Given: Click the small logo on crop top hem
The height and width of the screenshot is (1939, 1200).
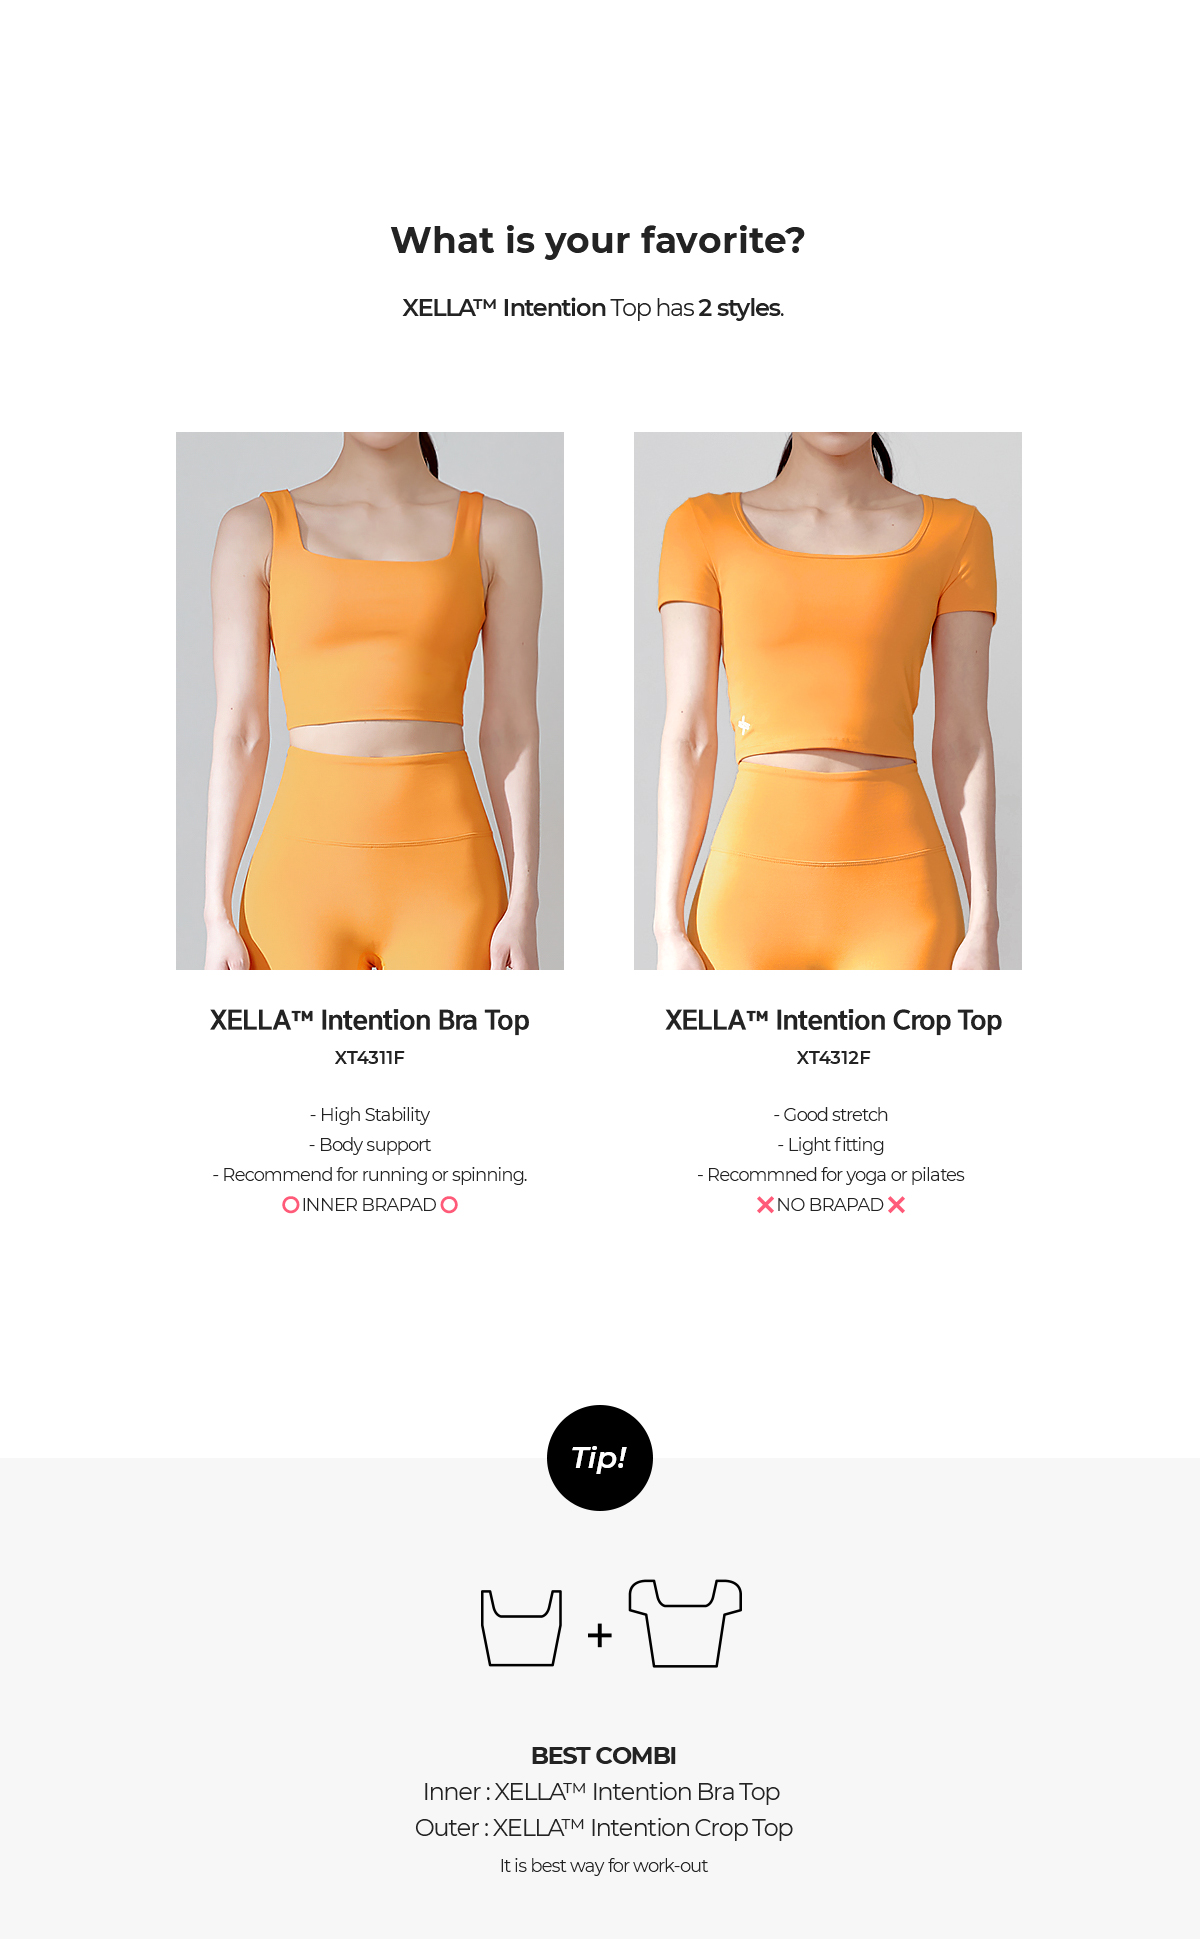Looking at the screenshot, I should click(744, 725).
